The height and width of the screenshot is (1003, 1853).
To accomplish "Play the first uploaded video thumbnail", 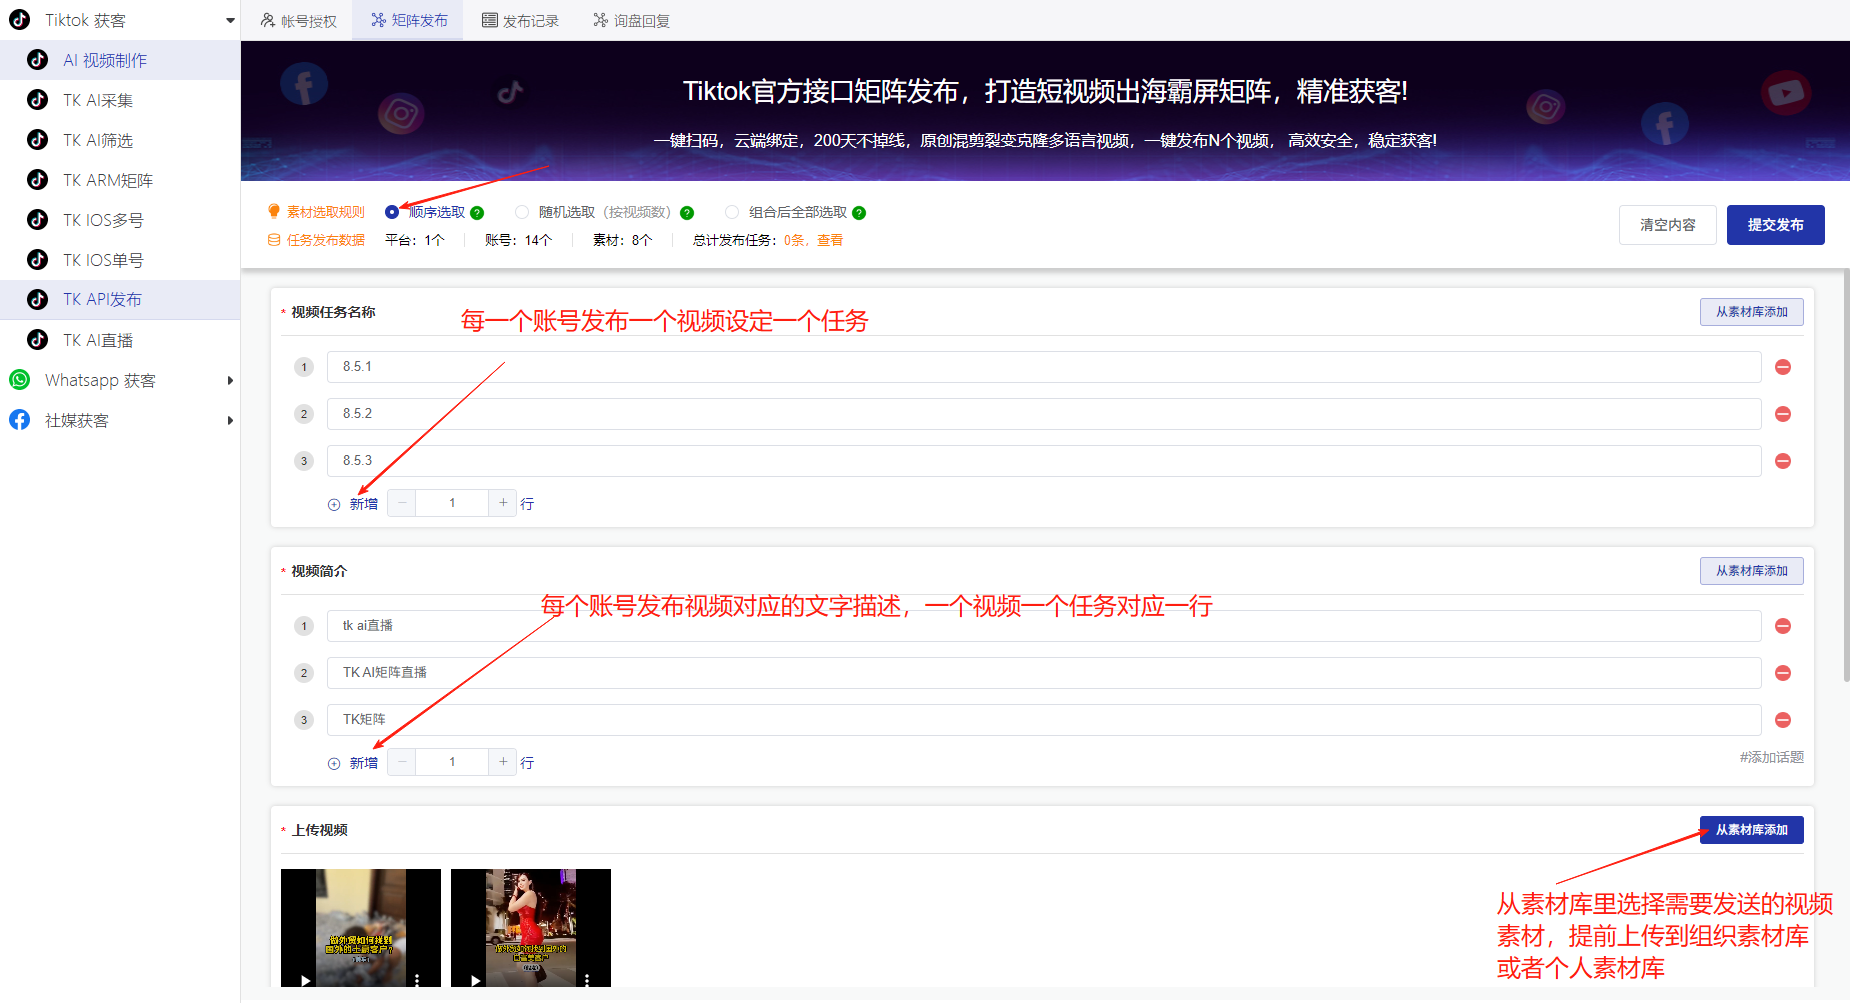I will tap(305, 980).
